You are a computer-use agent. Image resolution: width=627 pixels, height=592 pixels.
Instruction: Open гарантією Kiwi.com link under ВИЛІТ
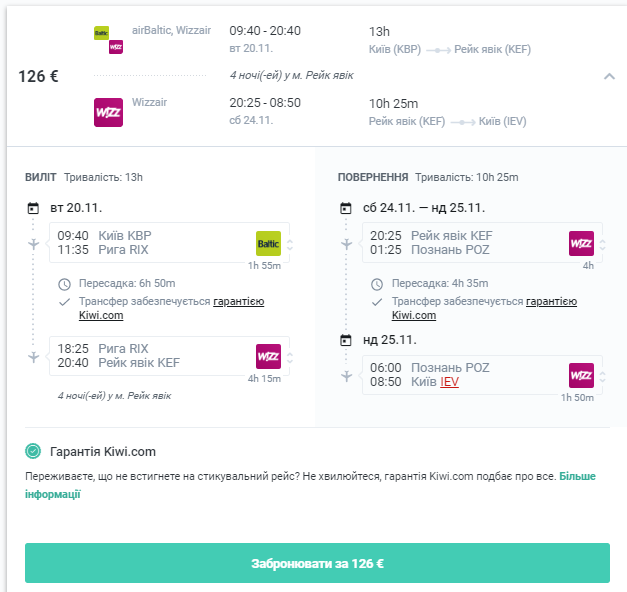pyautogui.click(x=238, y=301)
